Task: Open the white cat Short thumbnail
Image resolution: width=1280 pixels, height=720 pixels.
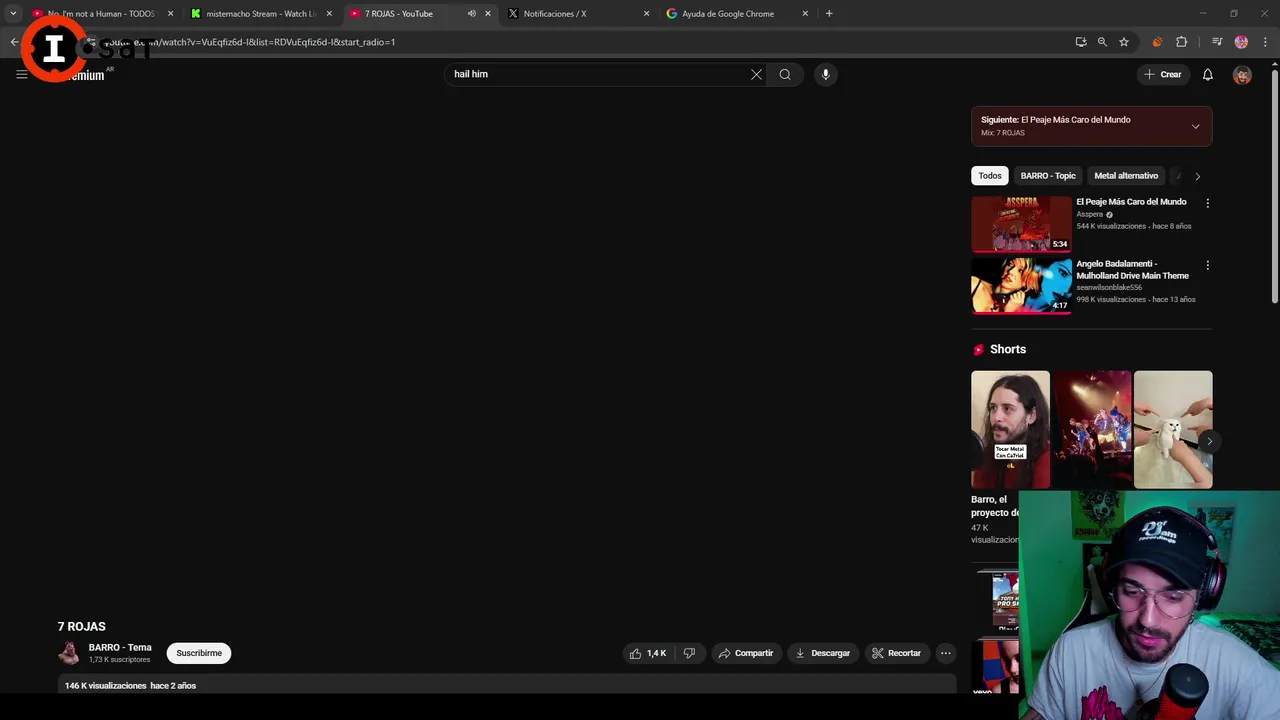Action: [1173, 430]
